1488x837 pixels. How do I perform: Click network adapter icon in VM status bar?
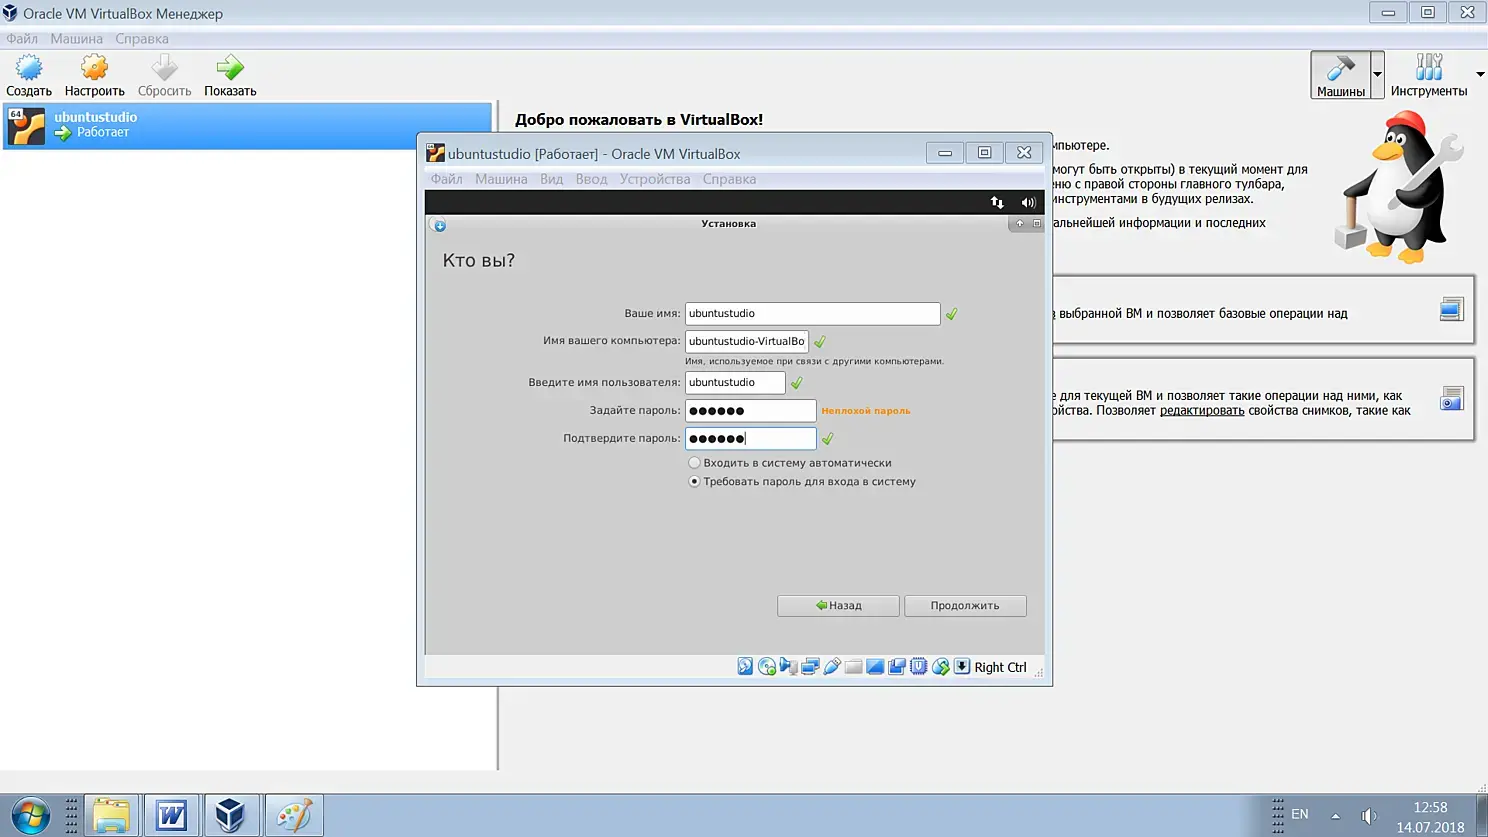pyautogui.click(x=810, y=667)
